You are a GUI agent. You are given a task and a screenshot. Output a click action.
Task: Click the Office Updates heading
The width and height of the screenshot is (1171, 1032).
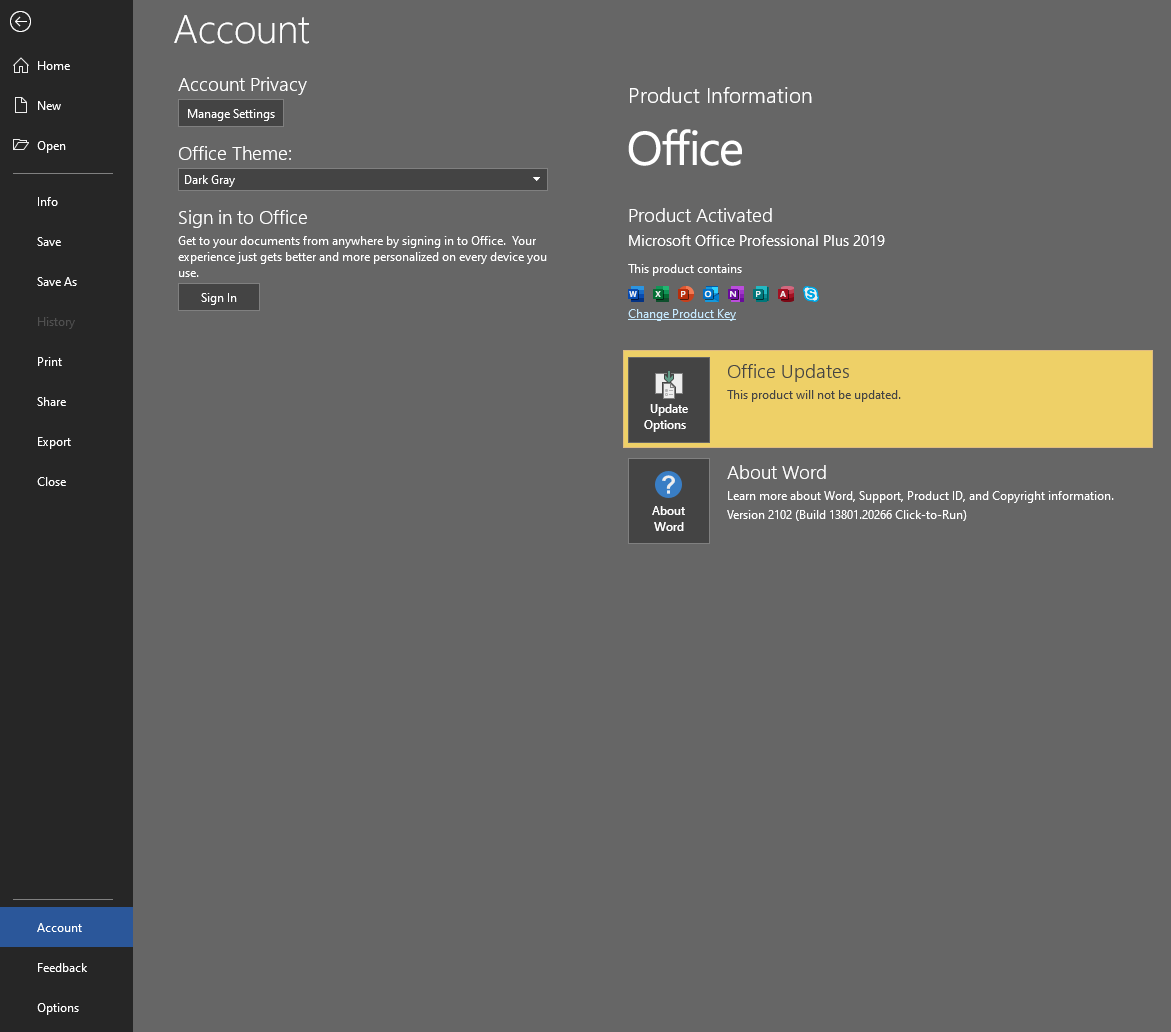point(788,371)
